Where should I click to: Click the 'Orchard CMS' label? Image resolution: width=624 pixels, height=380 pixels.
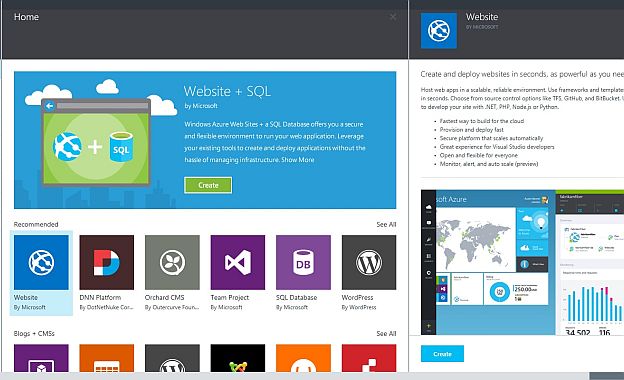[x=165, y=297]
